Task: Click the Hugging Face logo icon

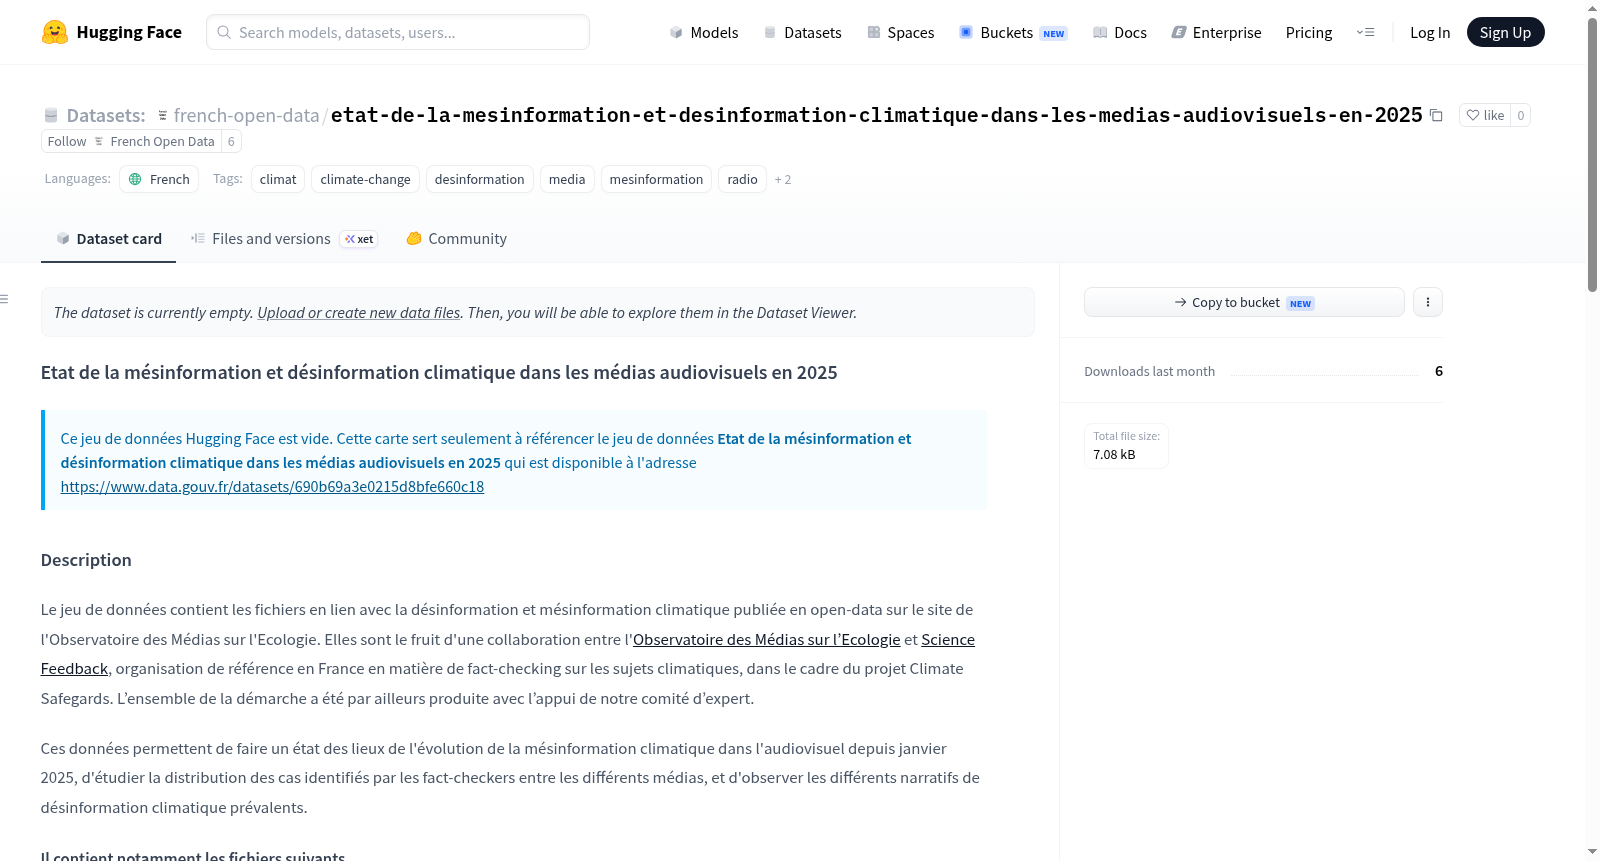Action: (55, 32)
